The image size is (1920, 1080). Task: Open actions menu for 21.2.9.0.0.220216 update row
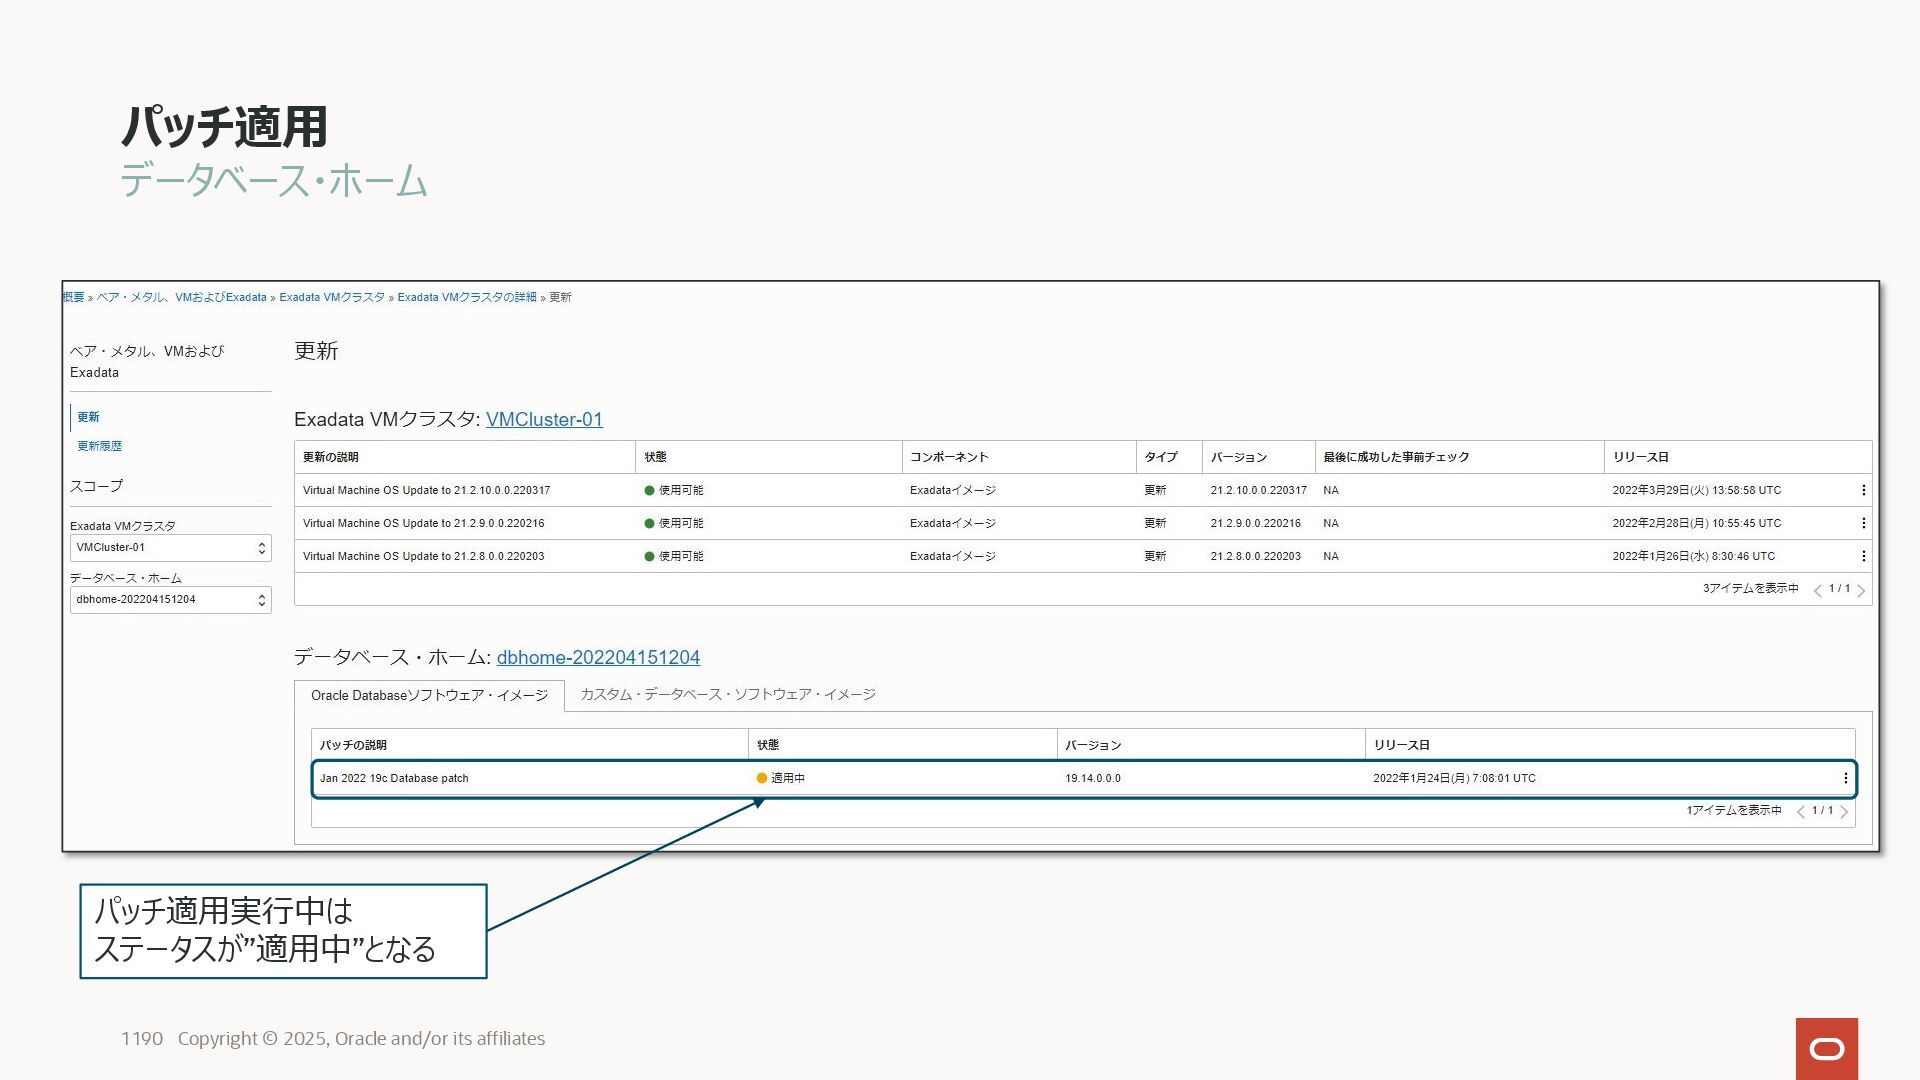[x=1863, y=523]
